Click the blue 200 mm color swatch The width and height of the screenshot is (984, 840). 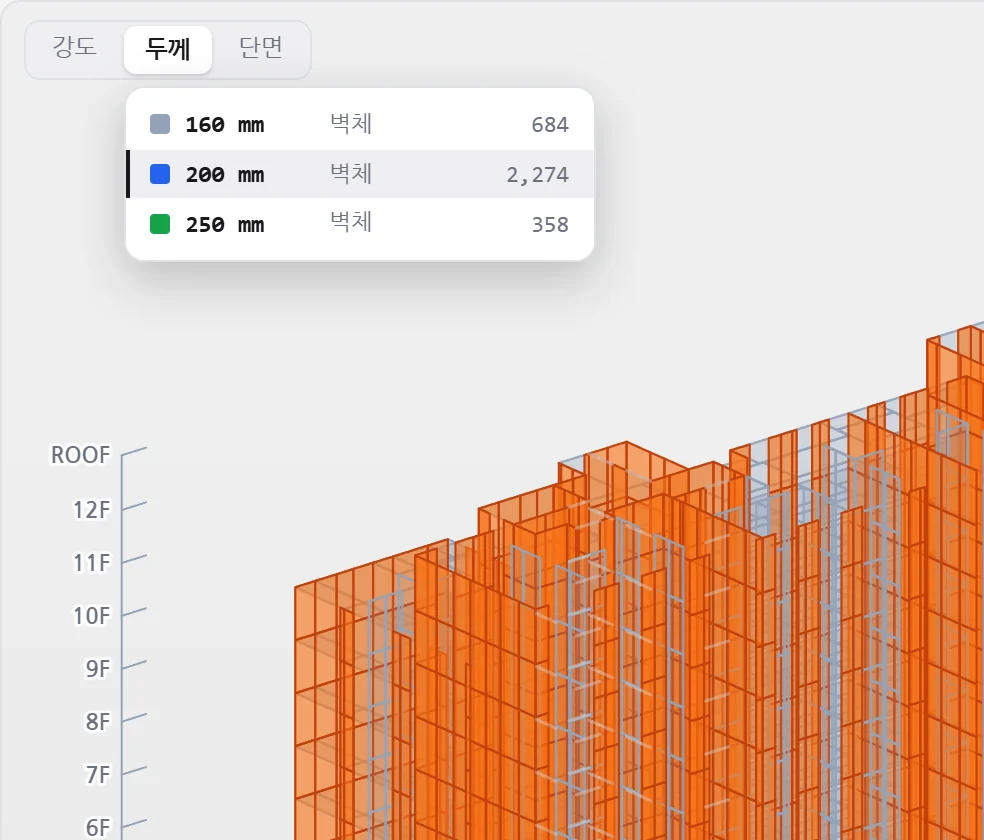[x=160, y=174]
